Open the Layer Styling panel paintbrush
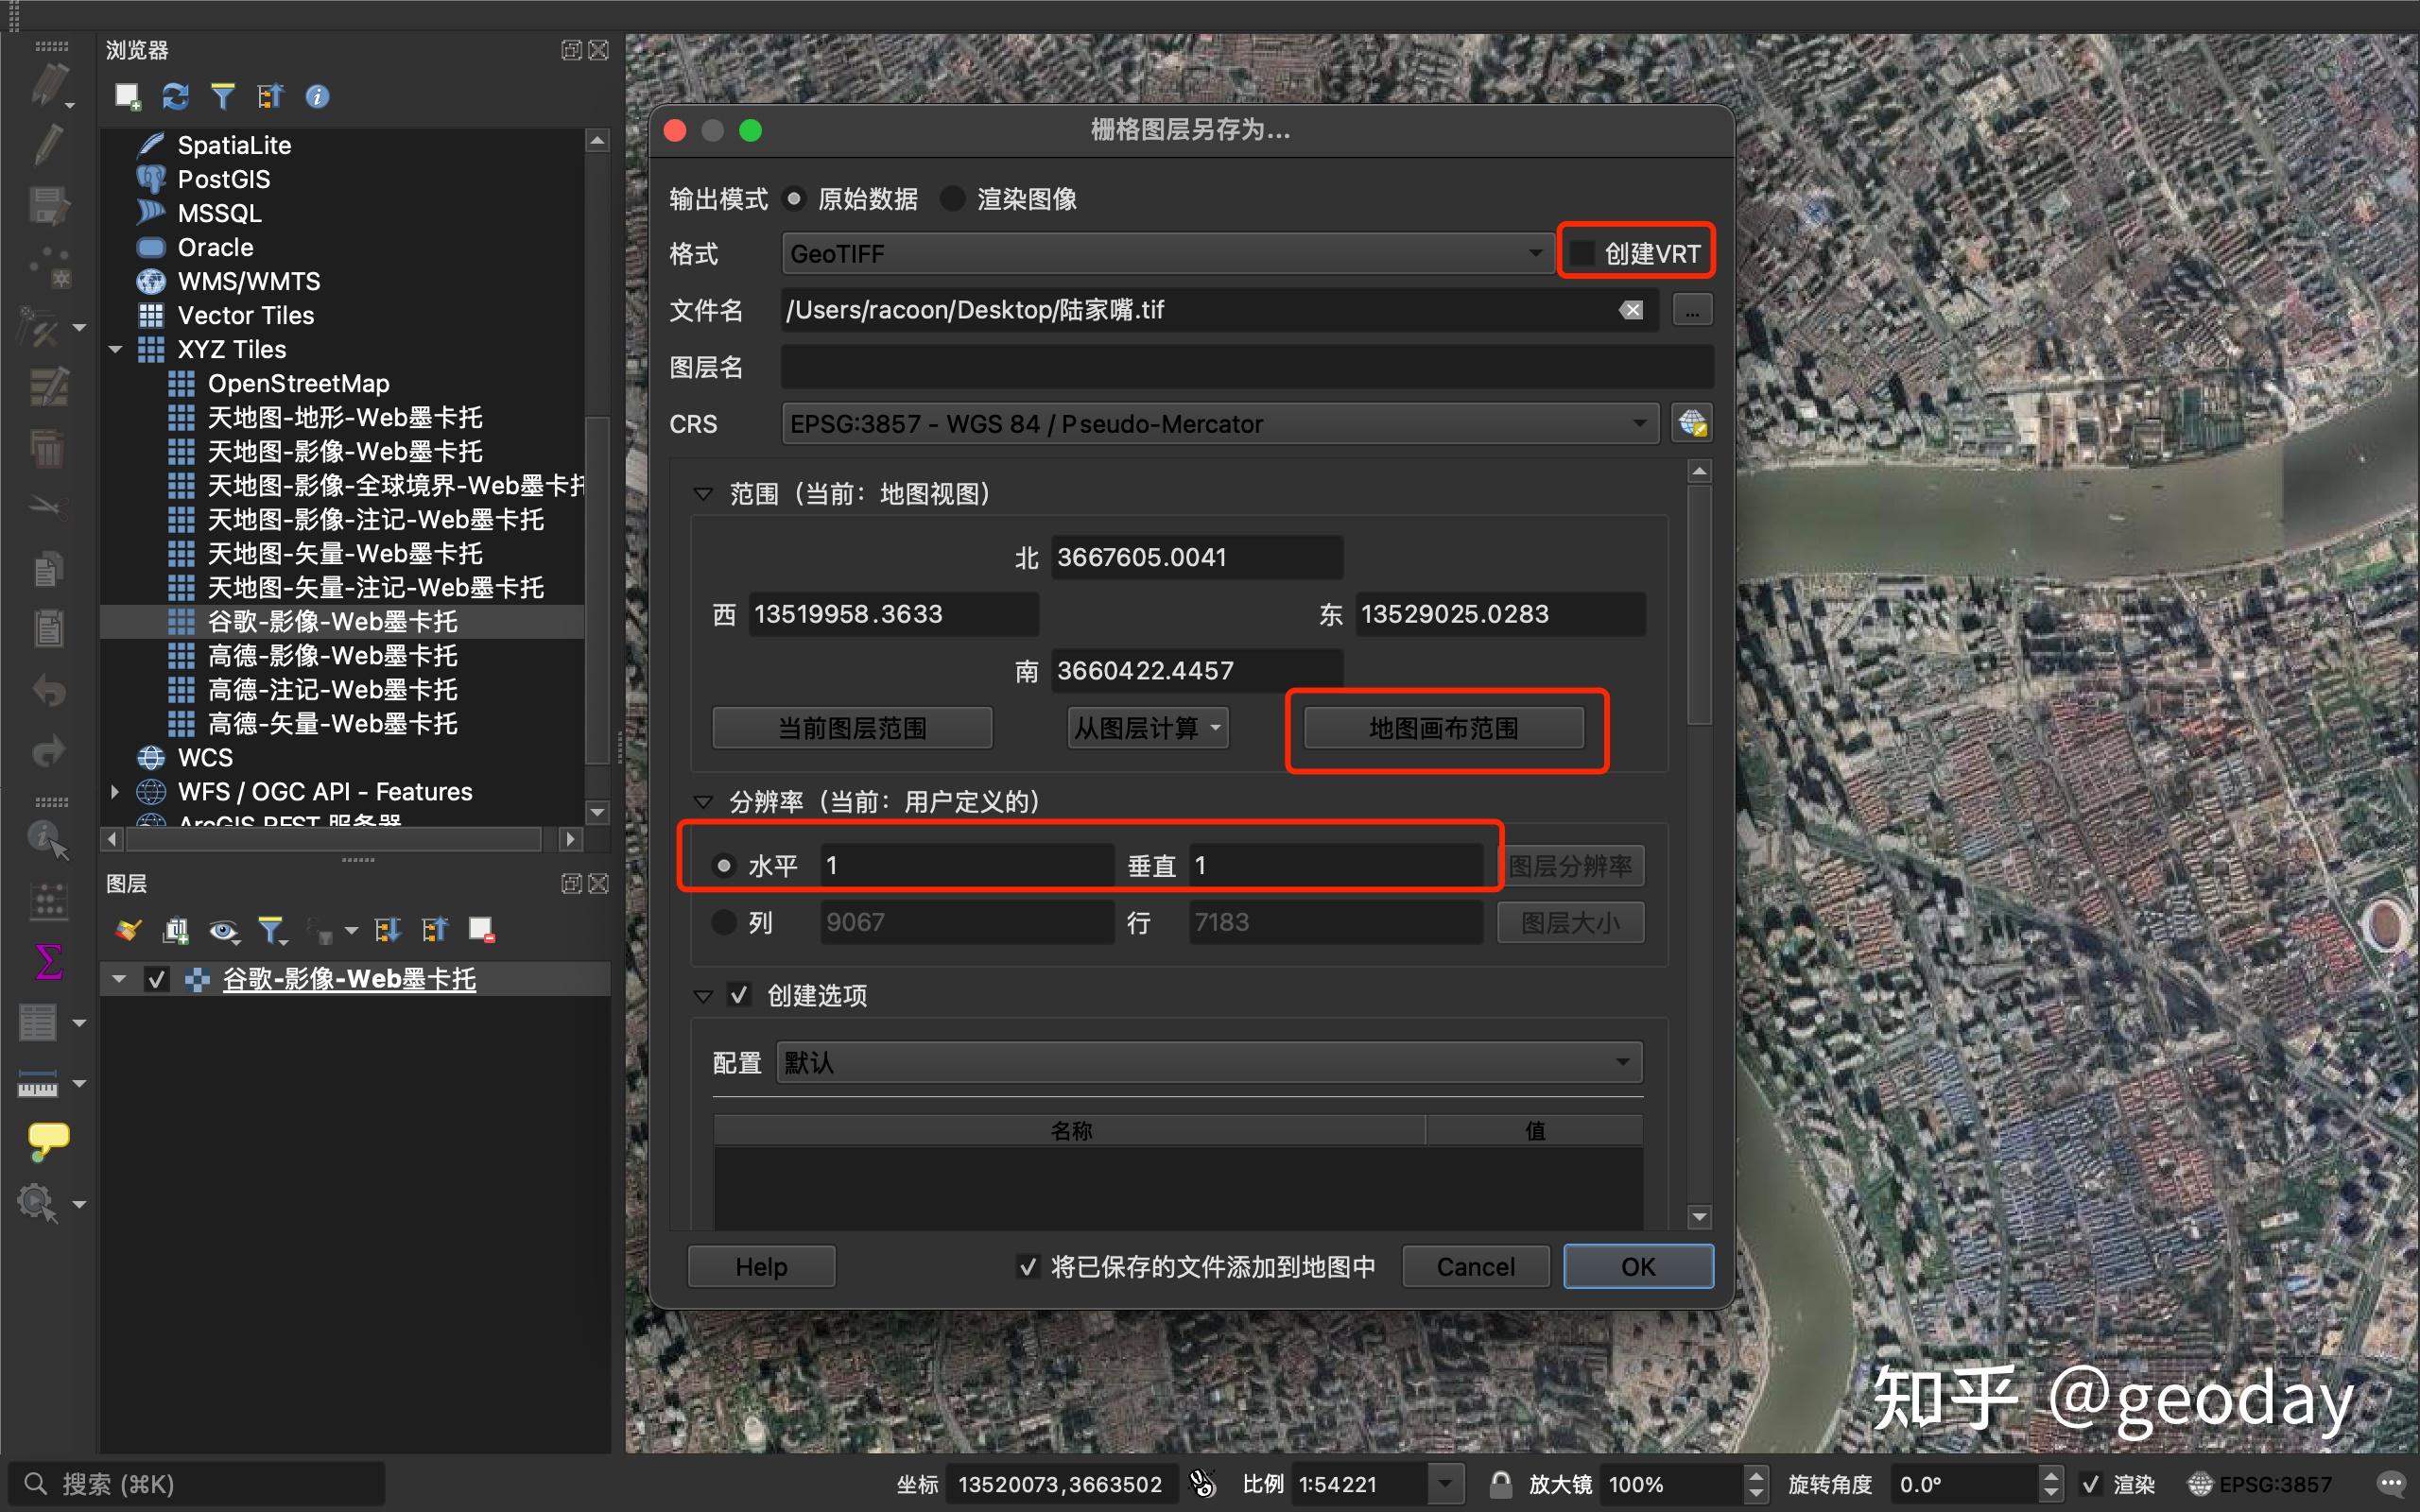Image resolution: width=2420 pixels, height=1512 pixels. (x=127, y=930)
